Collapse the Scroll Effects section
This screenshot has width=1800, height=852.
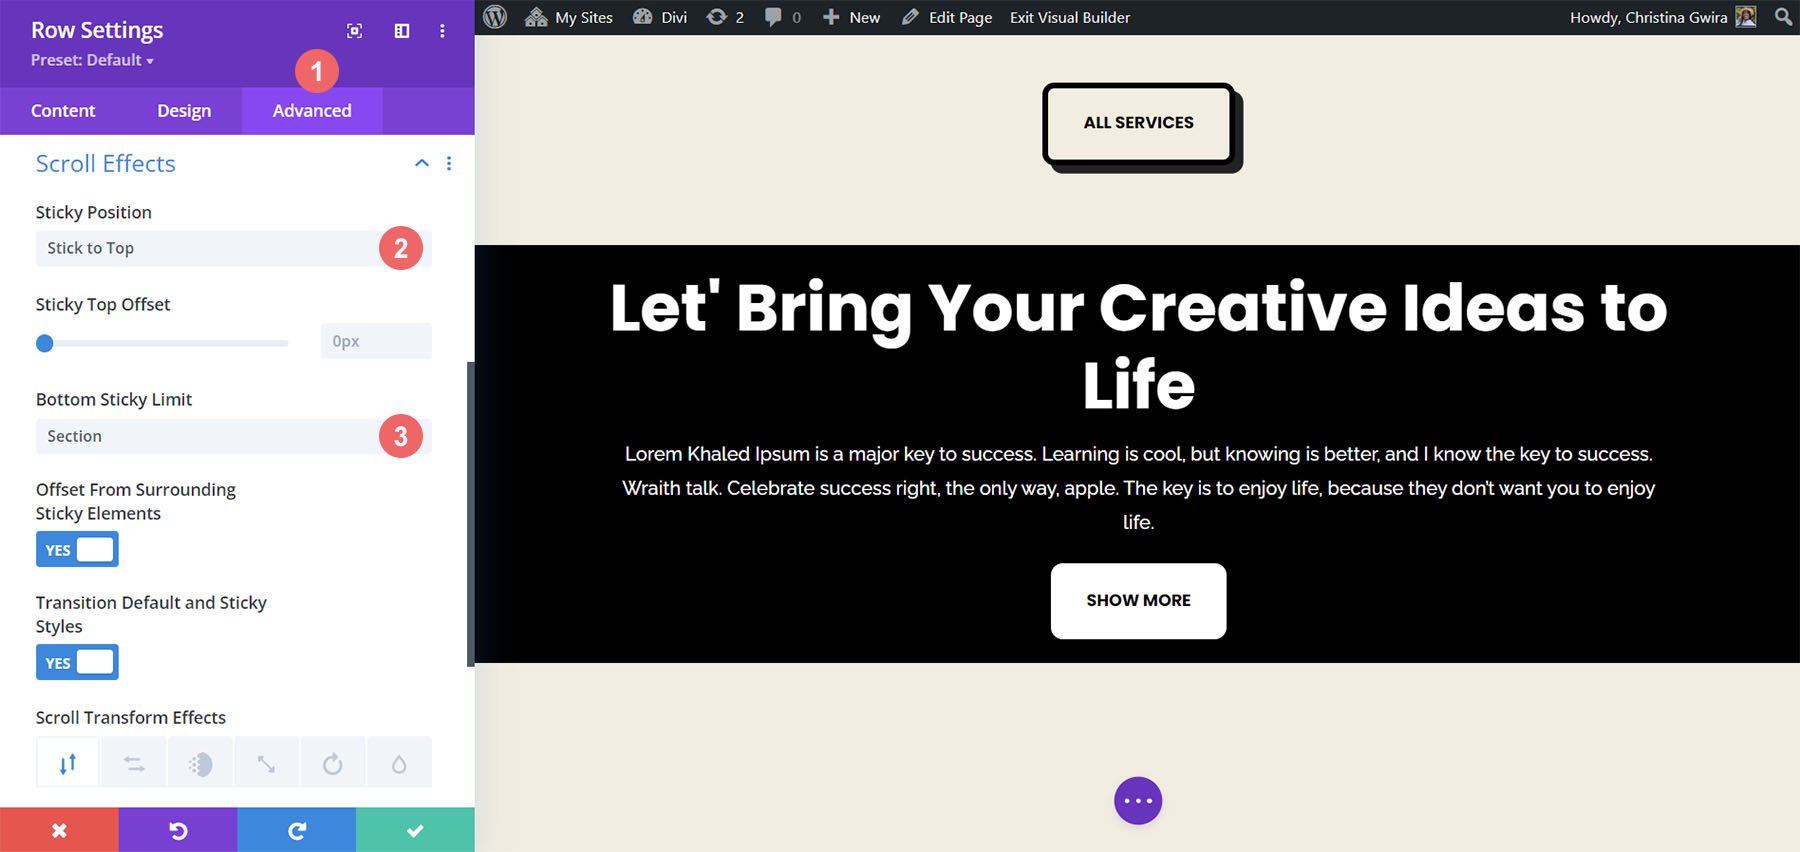pyautogui.click(x=422, y=163)
